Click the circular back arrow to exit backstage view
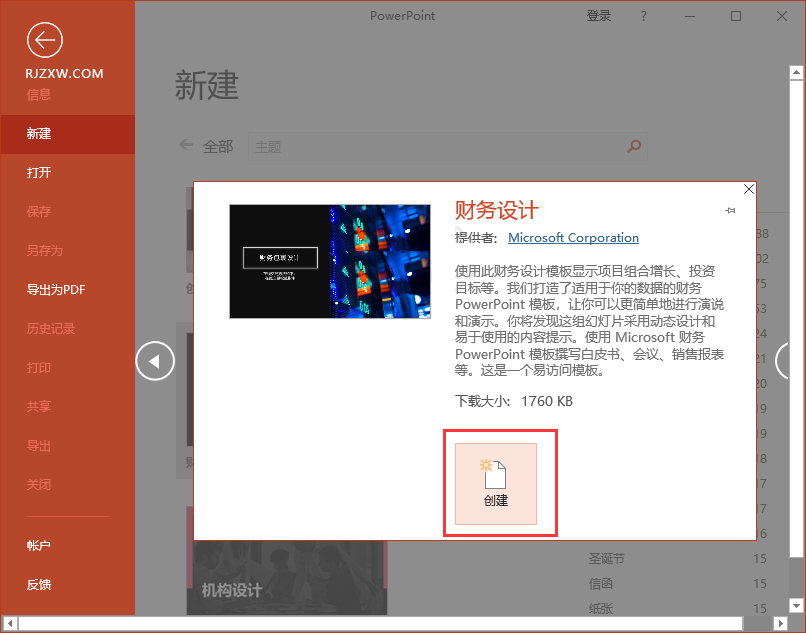Screen dimensions: 806x633 (44, 40)
